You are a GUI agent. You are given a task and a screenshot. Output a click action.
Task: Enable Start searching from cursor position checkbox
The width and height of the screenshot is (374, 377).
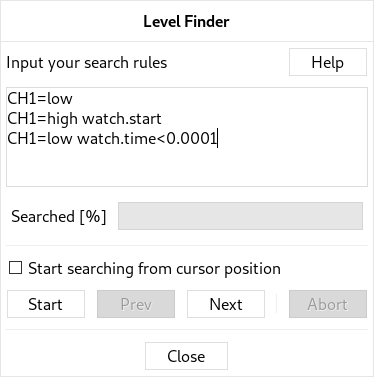(15, 268)
